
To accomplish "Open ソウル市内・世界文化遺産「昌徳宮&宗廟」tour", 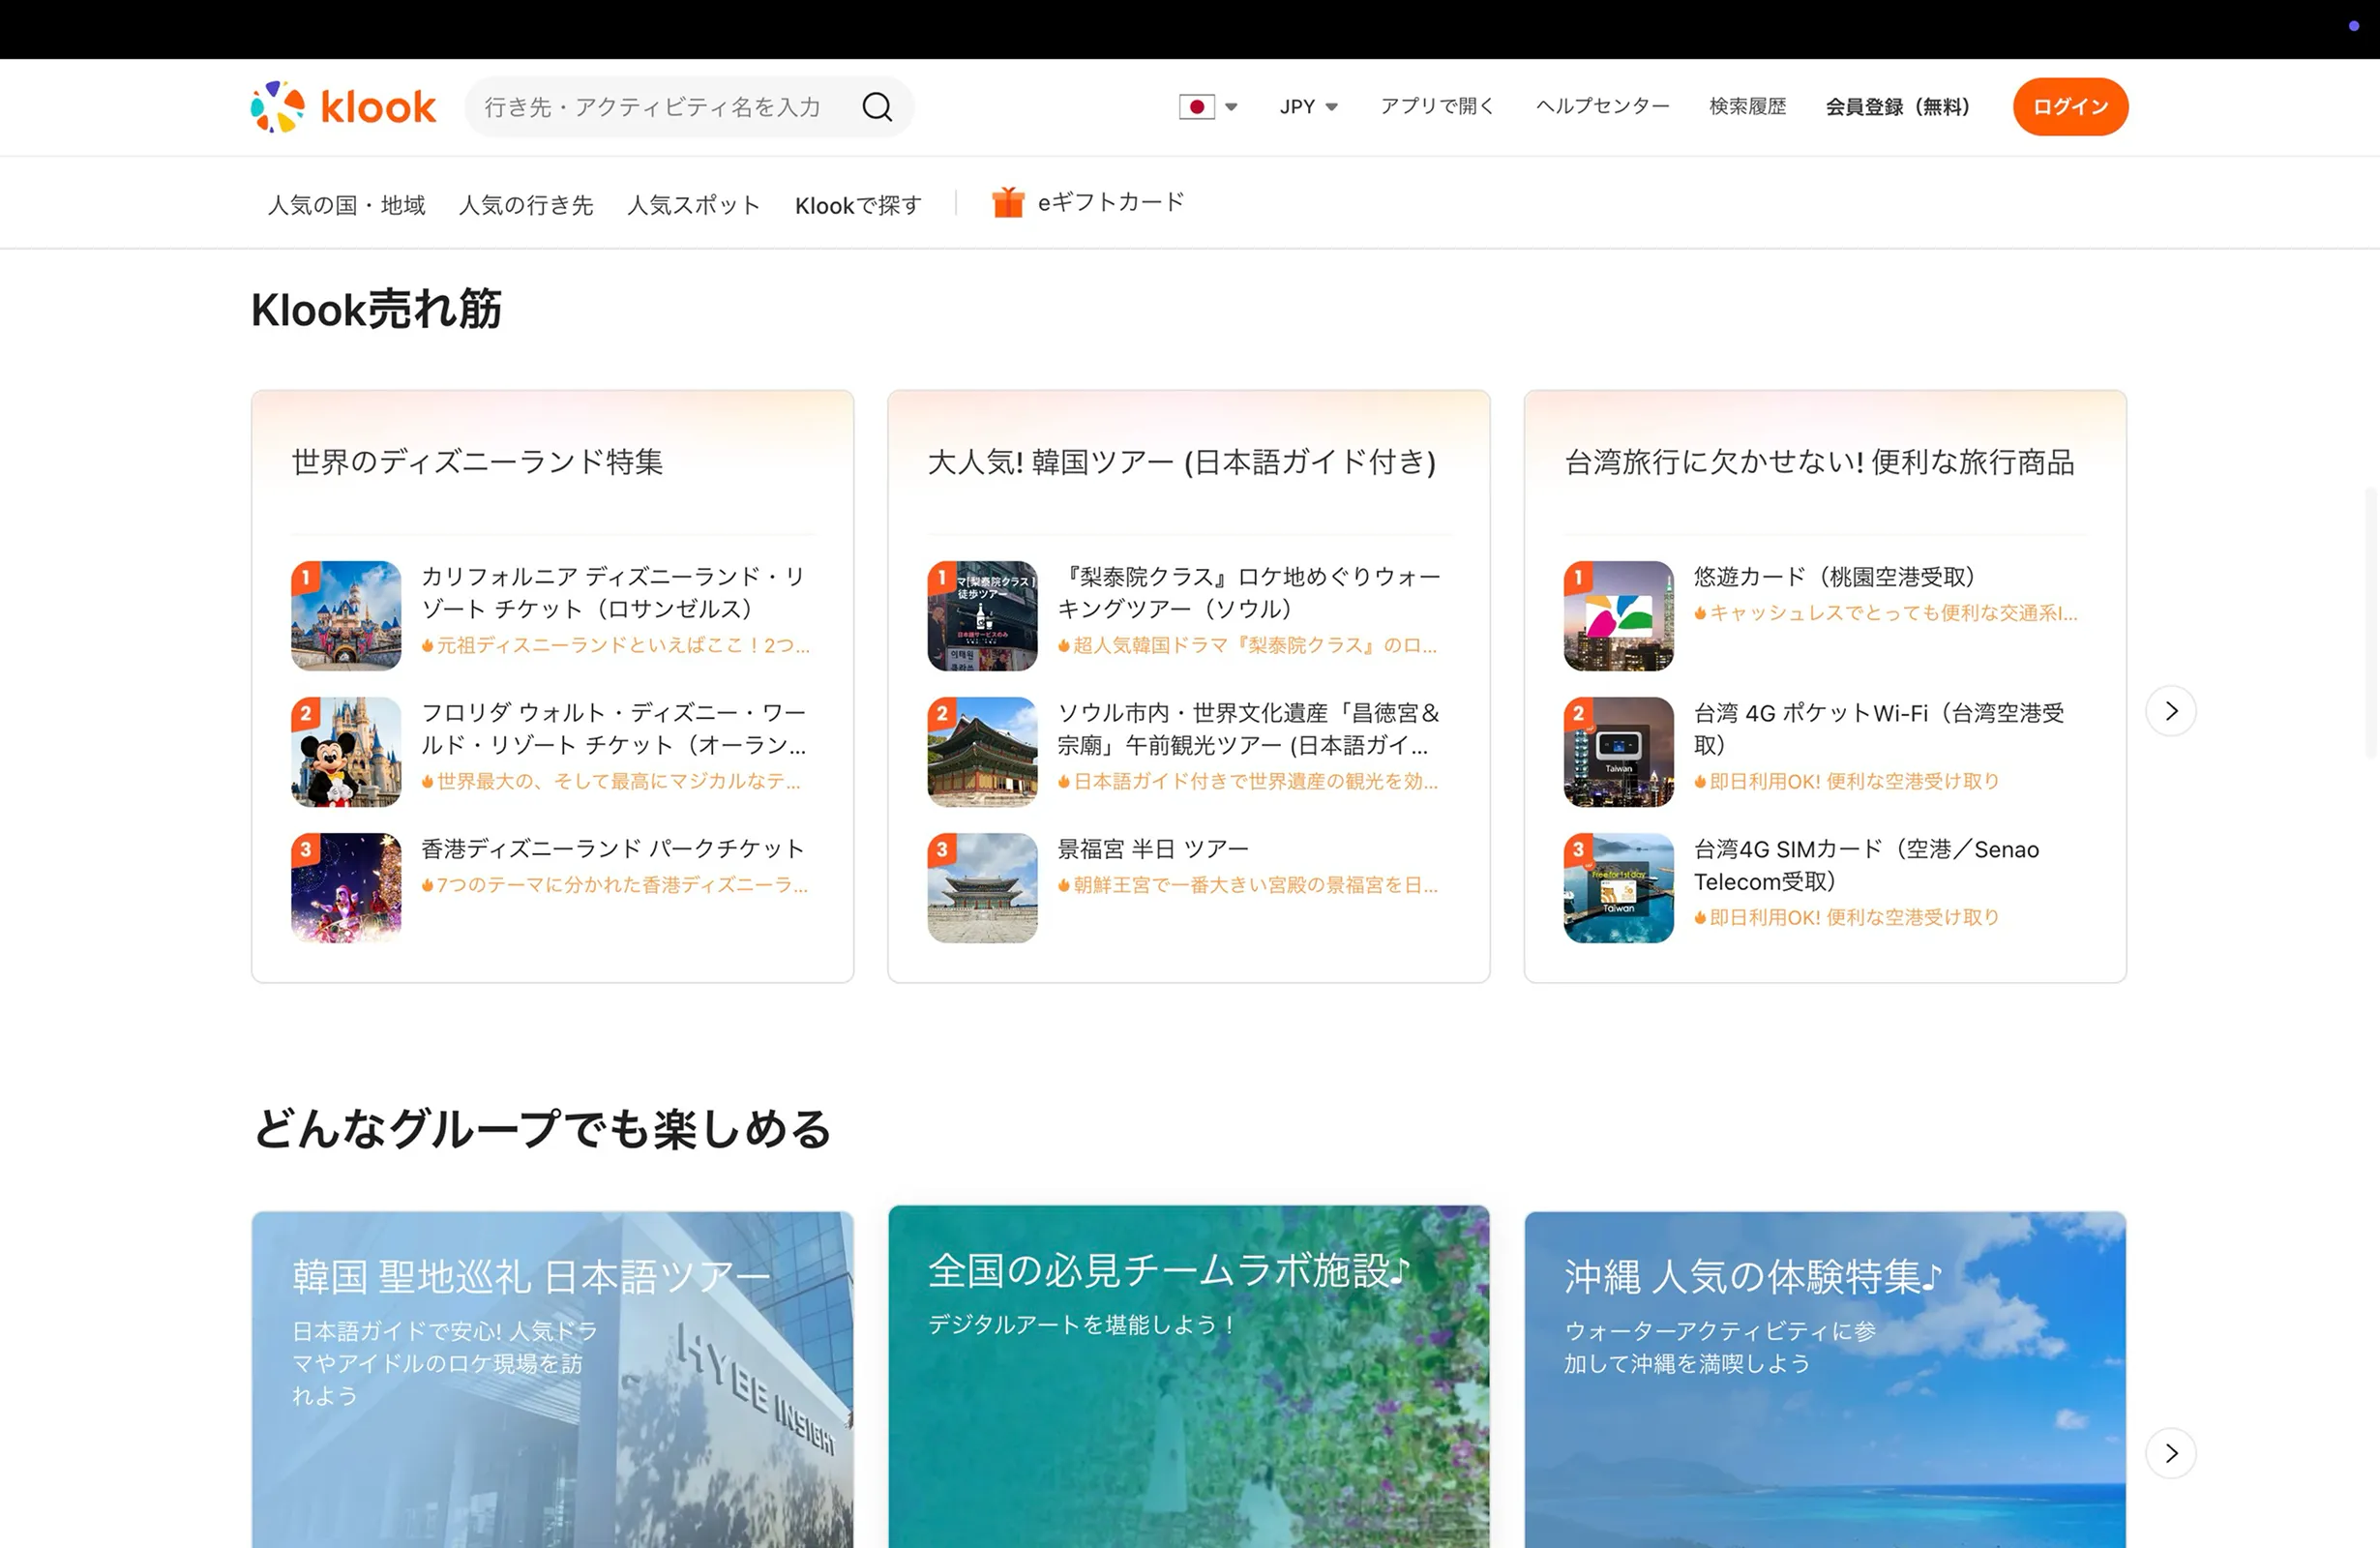I will tap(1249, 729).
